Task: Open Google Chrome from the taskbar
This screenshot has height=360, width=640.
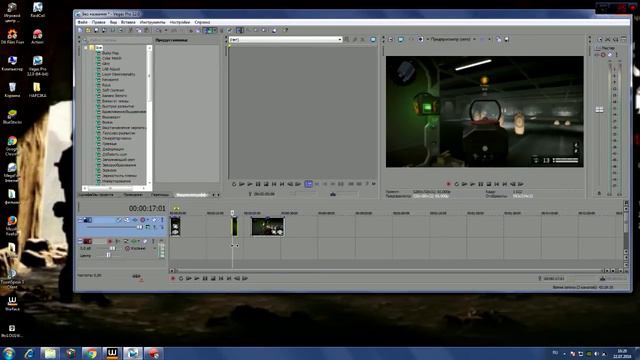Action: coord(91,353)
